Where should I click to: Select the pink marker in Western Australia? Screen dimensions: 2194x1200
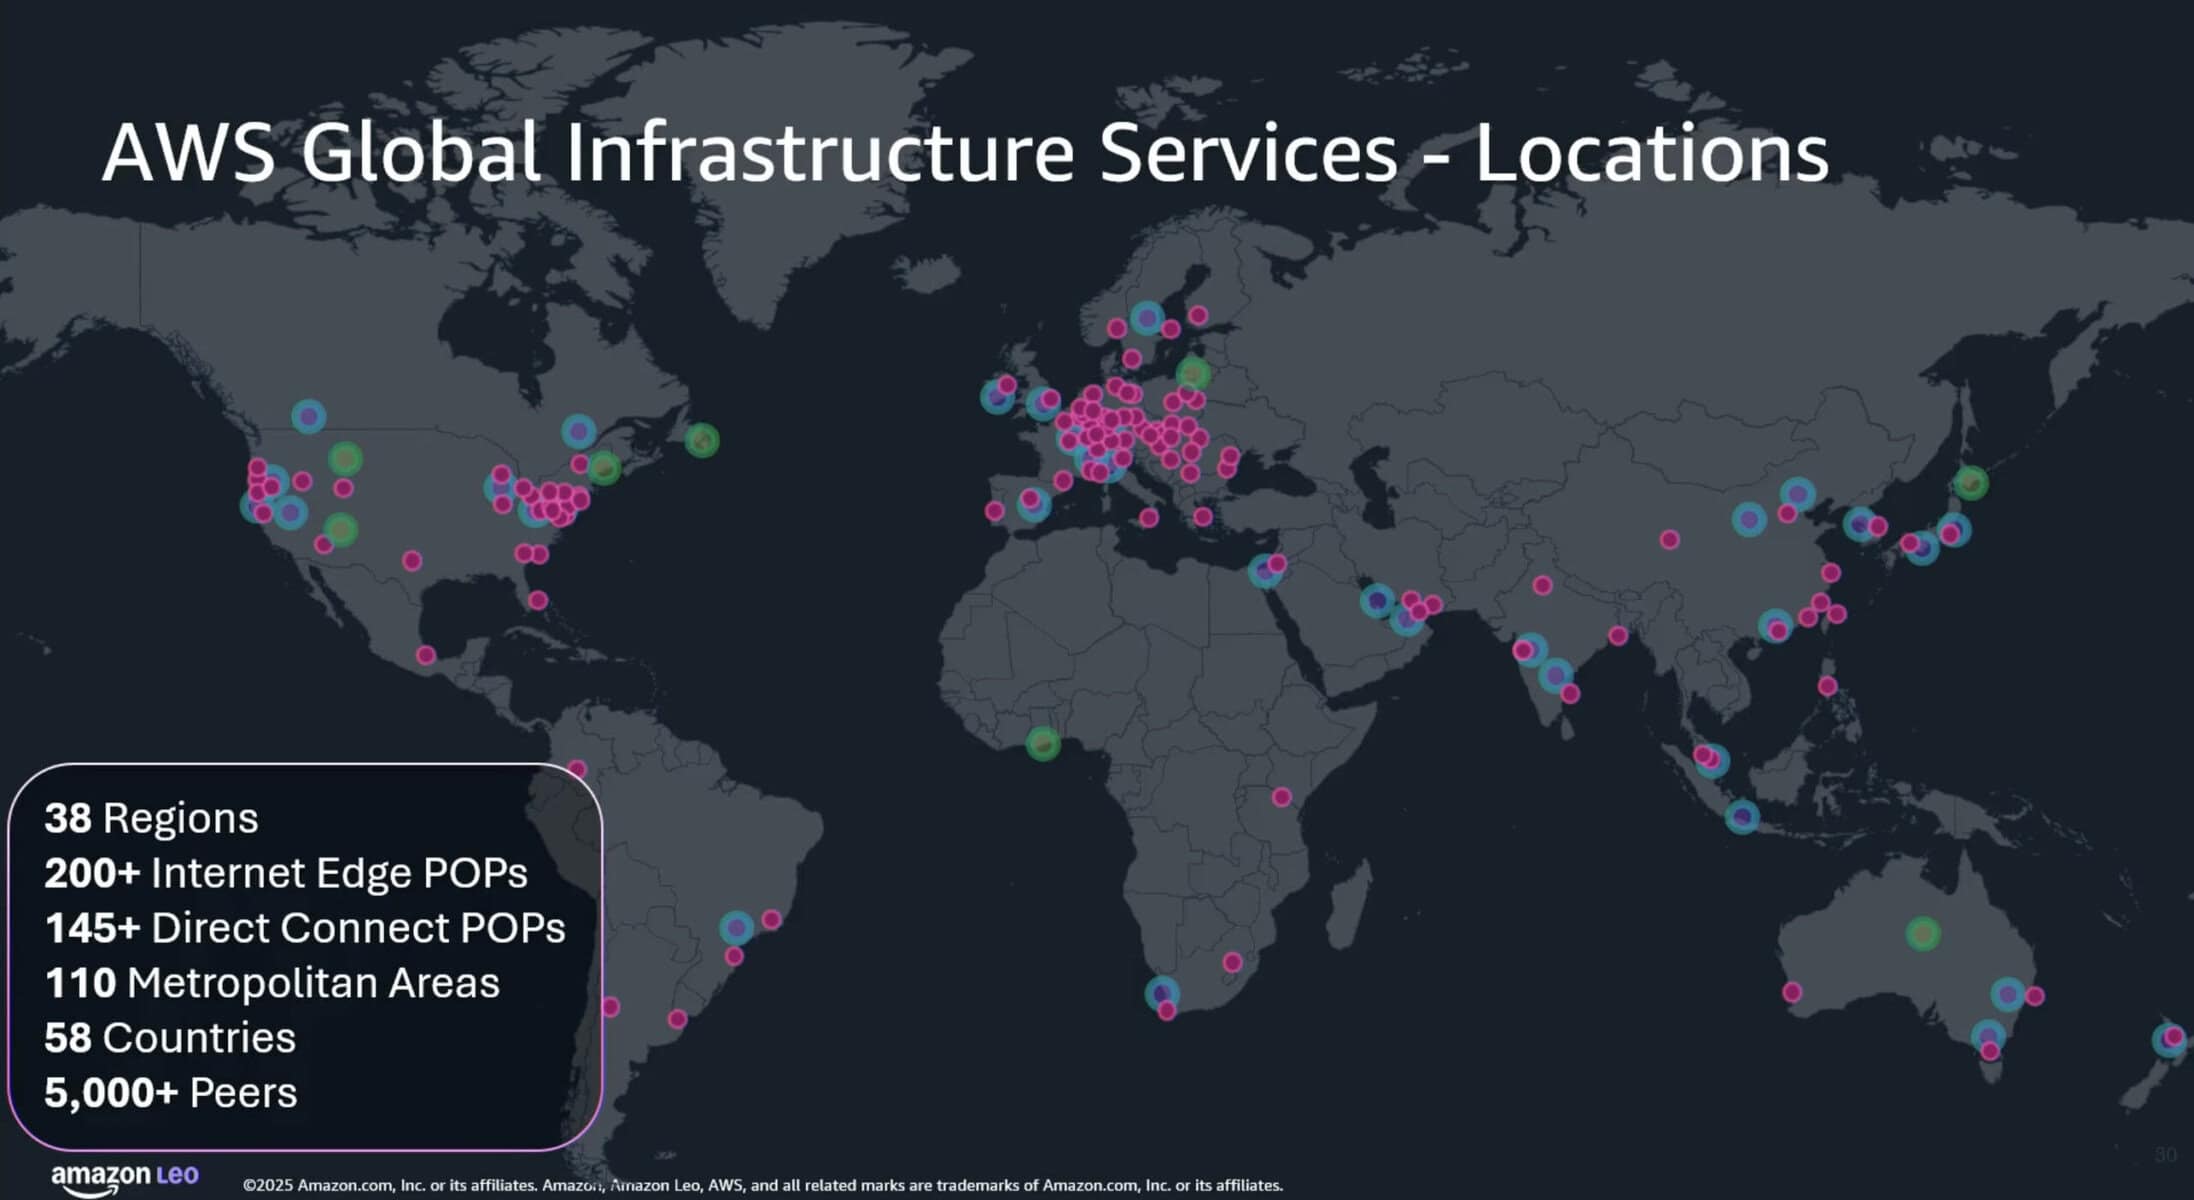[1792, 992]
